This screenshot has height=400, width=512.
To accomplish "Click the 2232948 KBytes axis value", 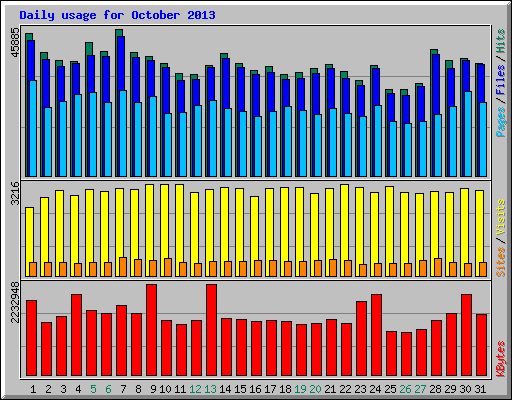I will [x=15, y=303].
